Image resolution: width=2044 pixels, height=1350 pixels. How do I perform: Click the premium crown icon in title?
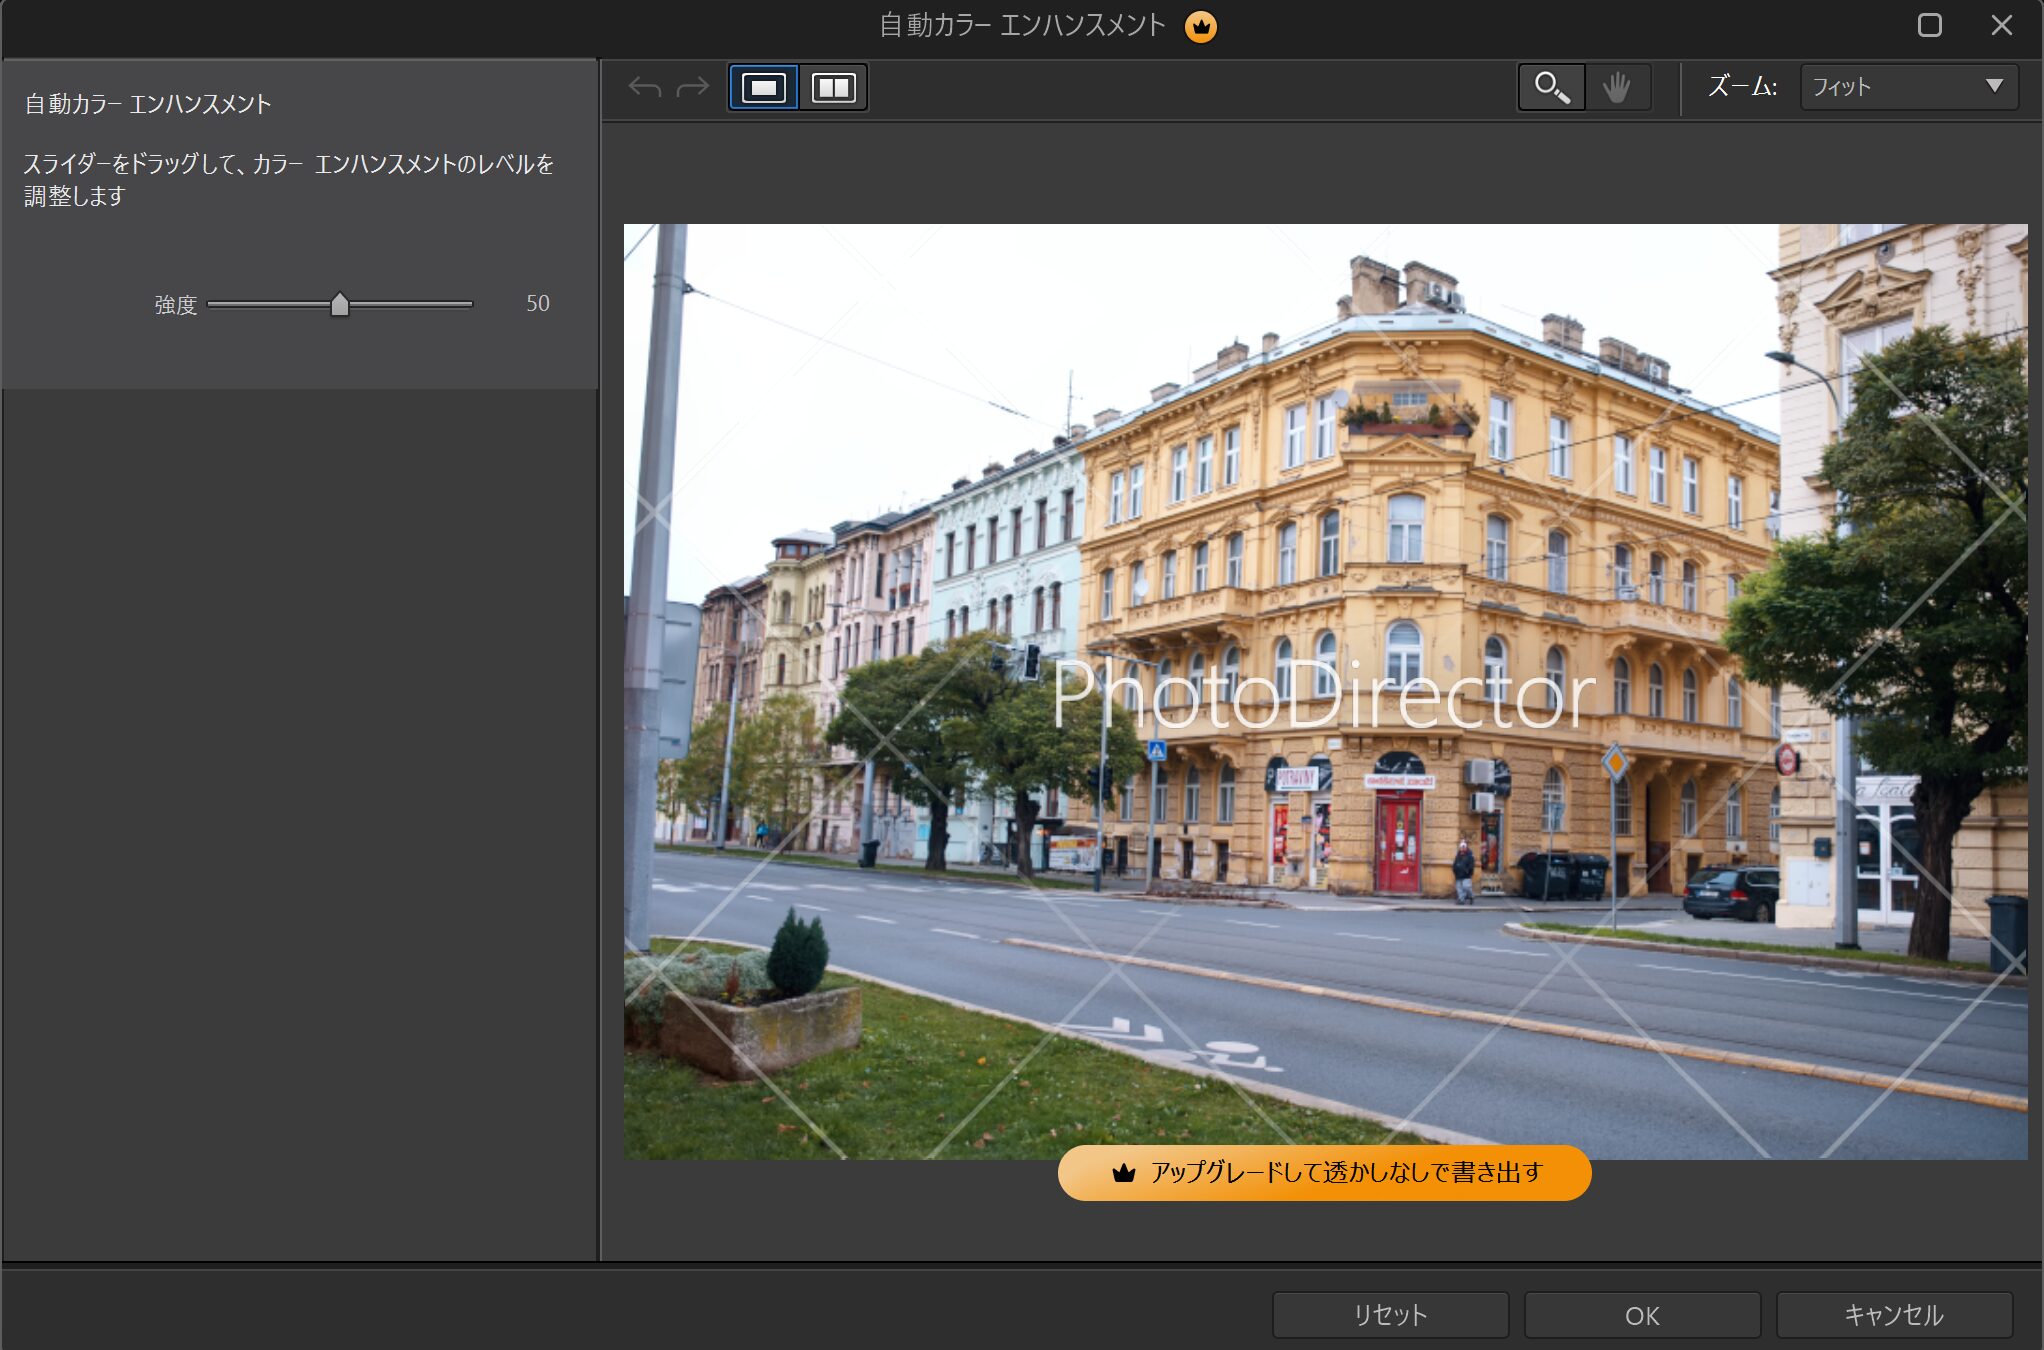click(1201, 26)
